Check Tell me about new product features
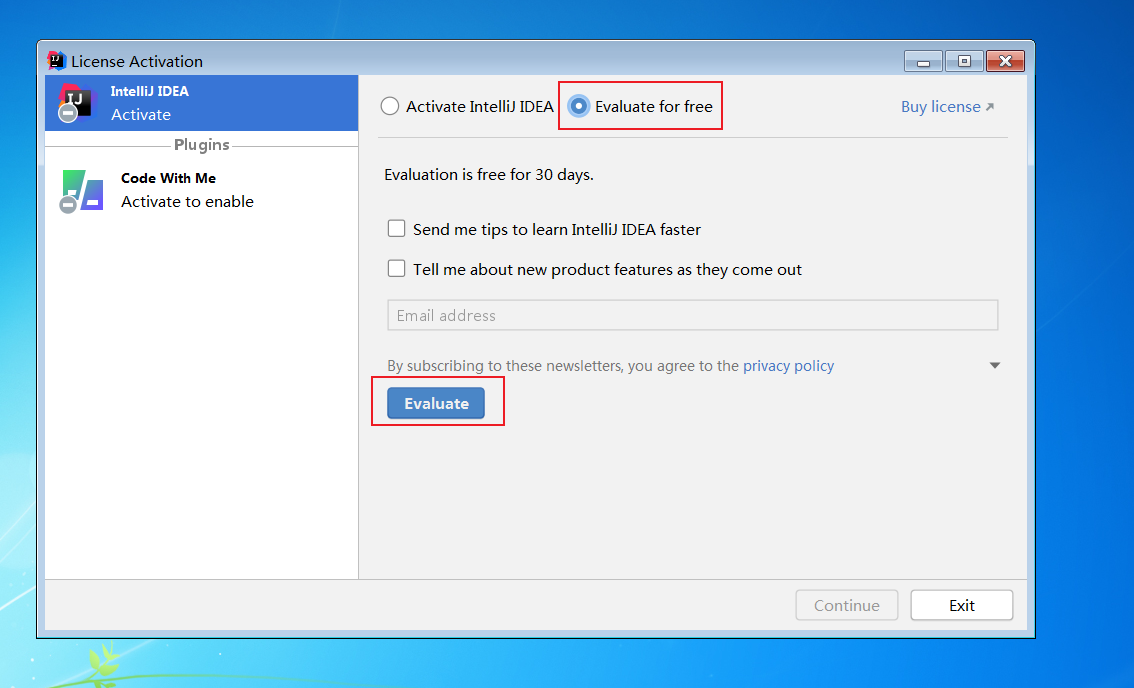The height and width of the screenshot is (688, 1134). (x=396, y=269)
